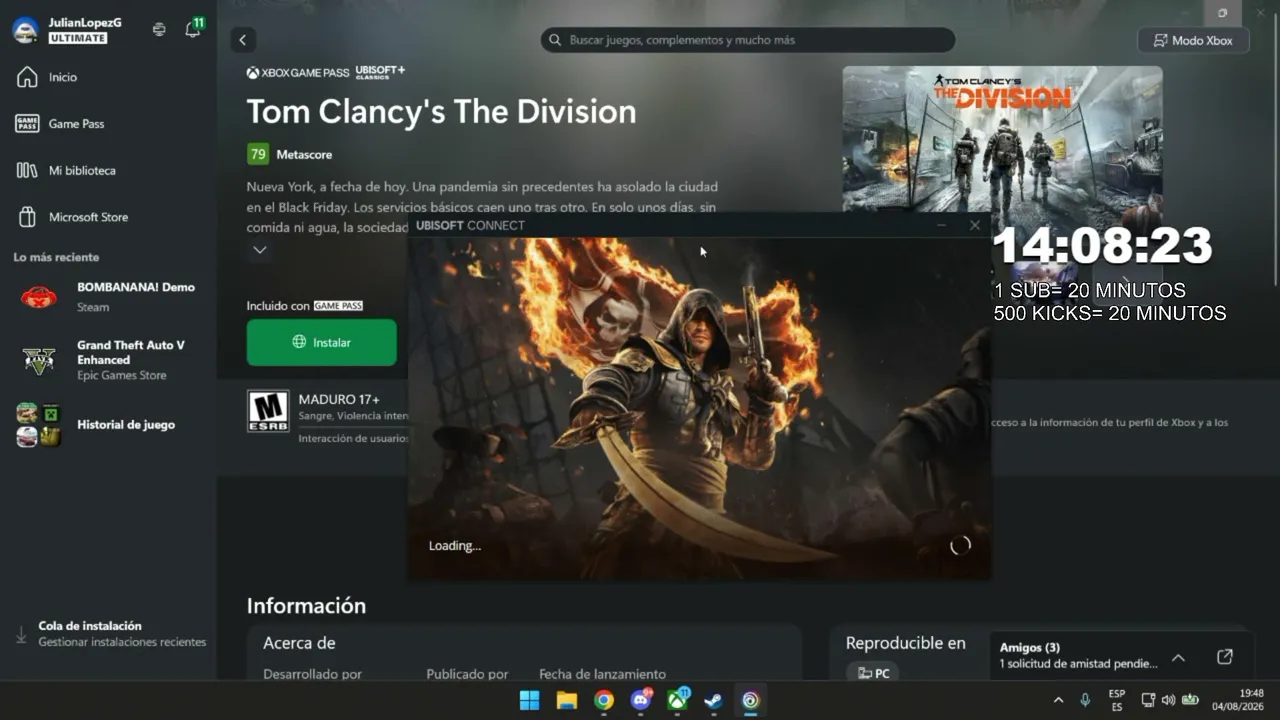Click the 'Publicado por' label

467,674
